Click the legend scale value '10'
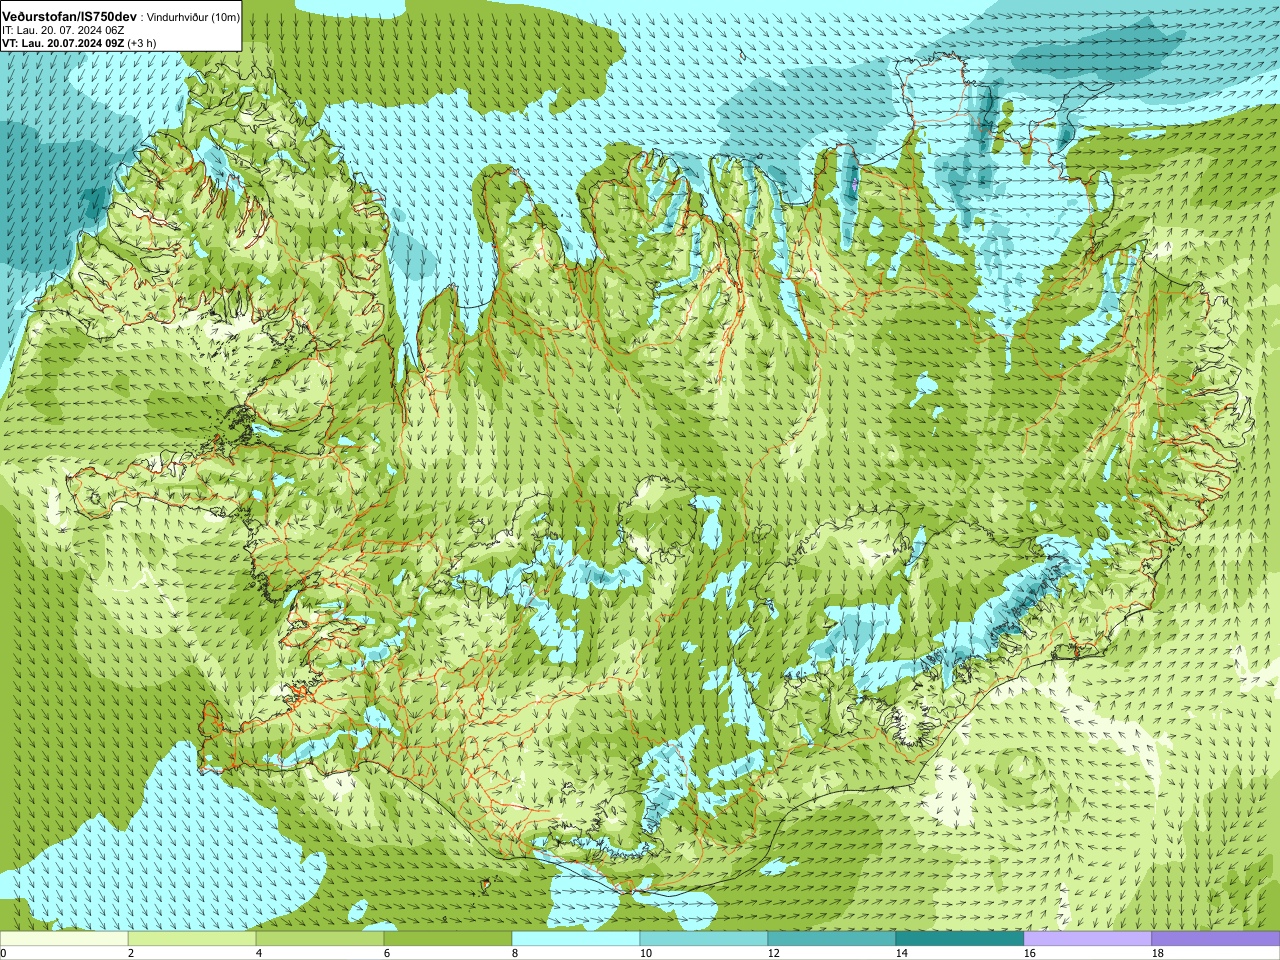 (x=645, y=953)
